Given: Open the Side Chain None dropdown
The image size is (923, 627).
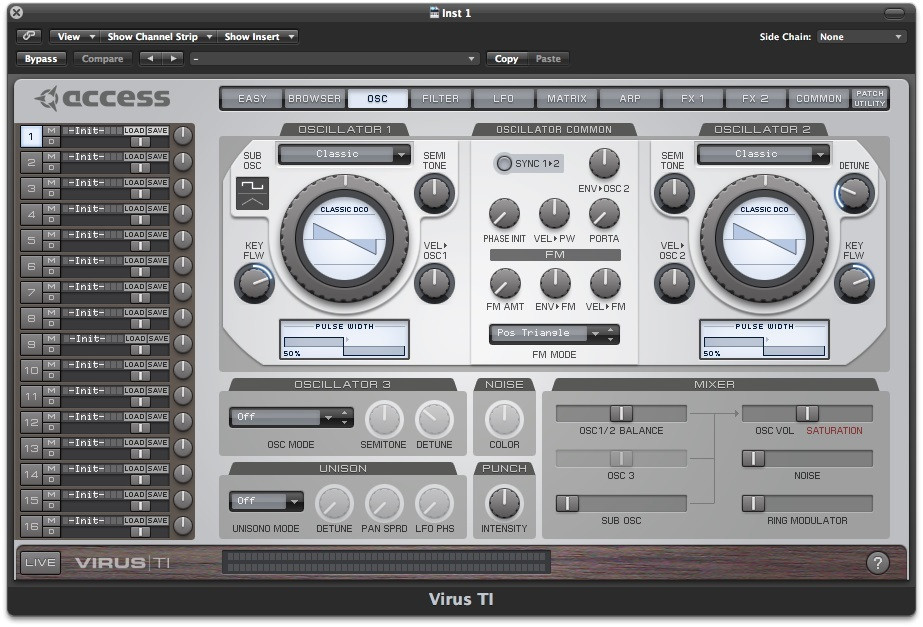Looking at the screenshot, I should click(x=861, y=37).
